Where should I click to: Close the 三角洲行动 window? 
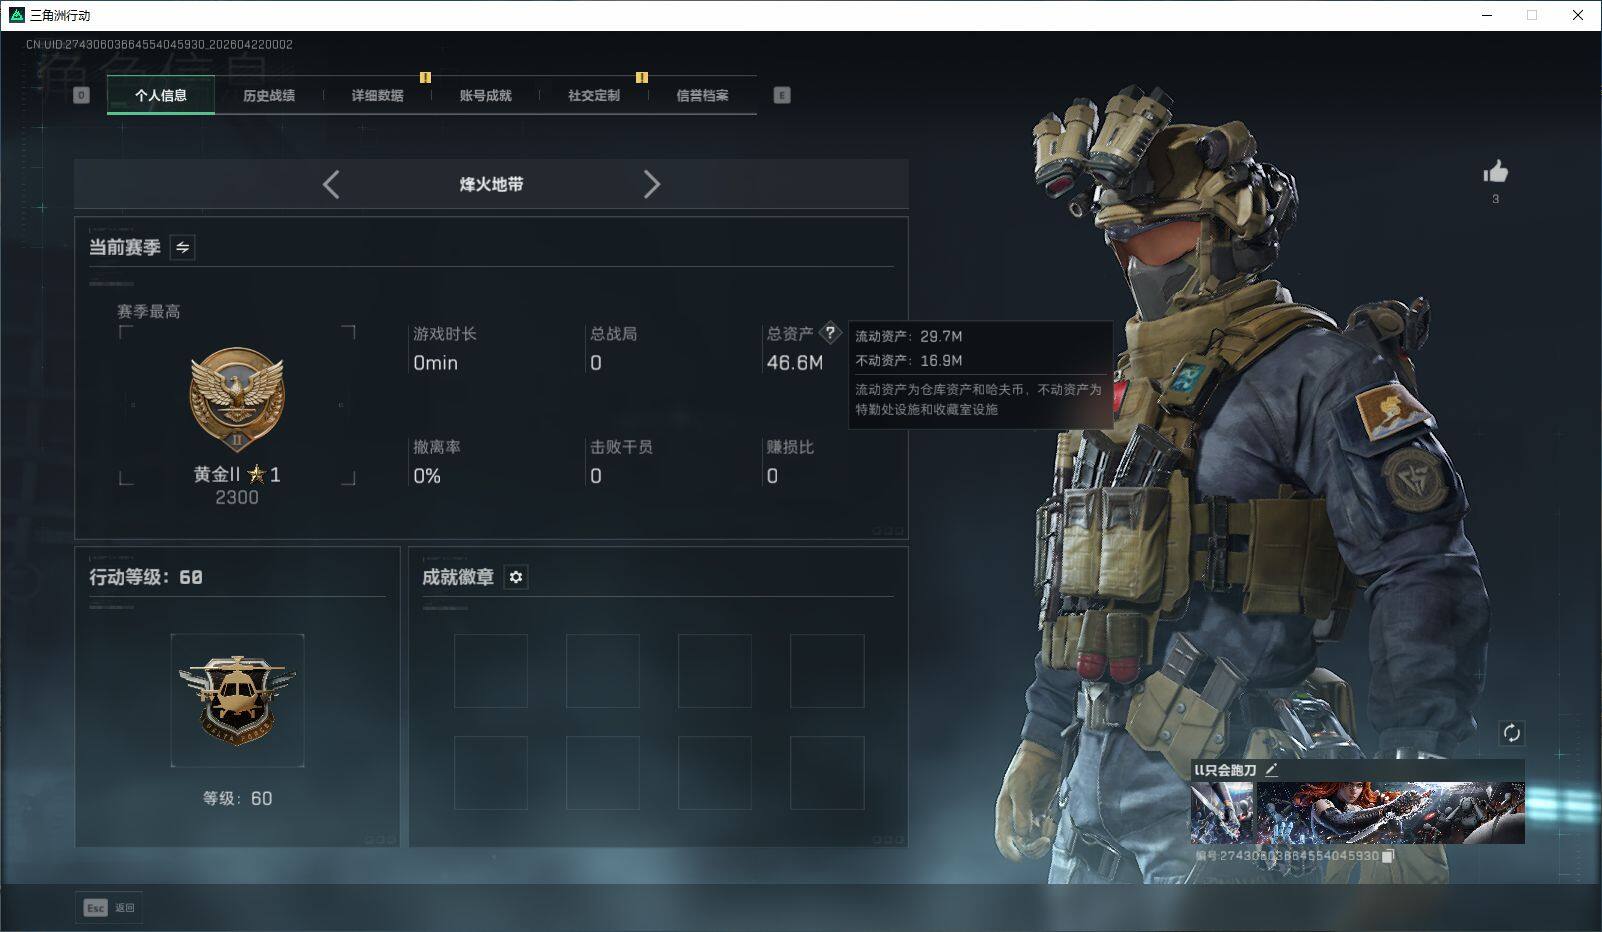[x=1578, y=15]
